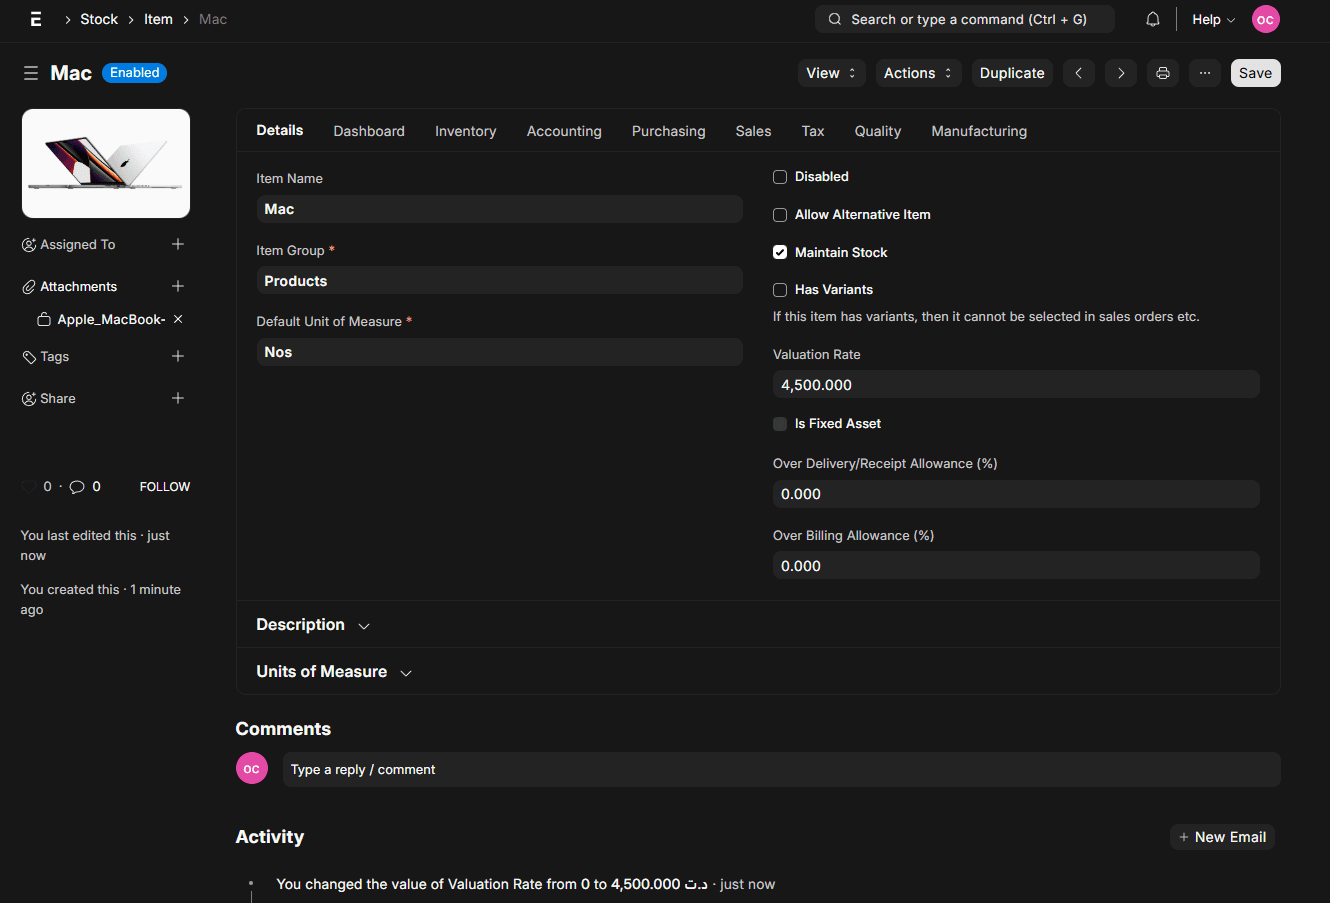Go to the Item breadcrumb
The height and width of the screenshot is (903, 1330).
[x=158, y=19]
